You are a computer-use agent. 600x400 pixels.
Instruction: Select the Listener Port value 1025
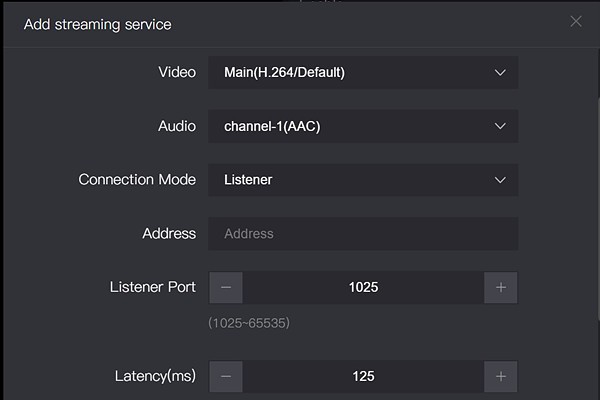[x=363, y=288]
